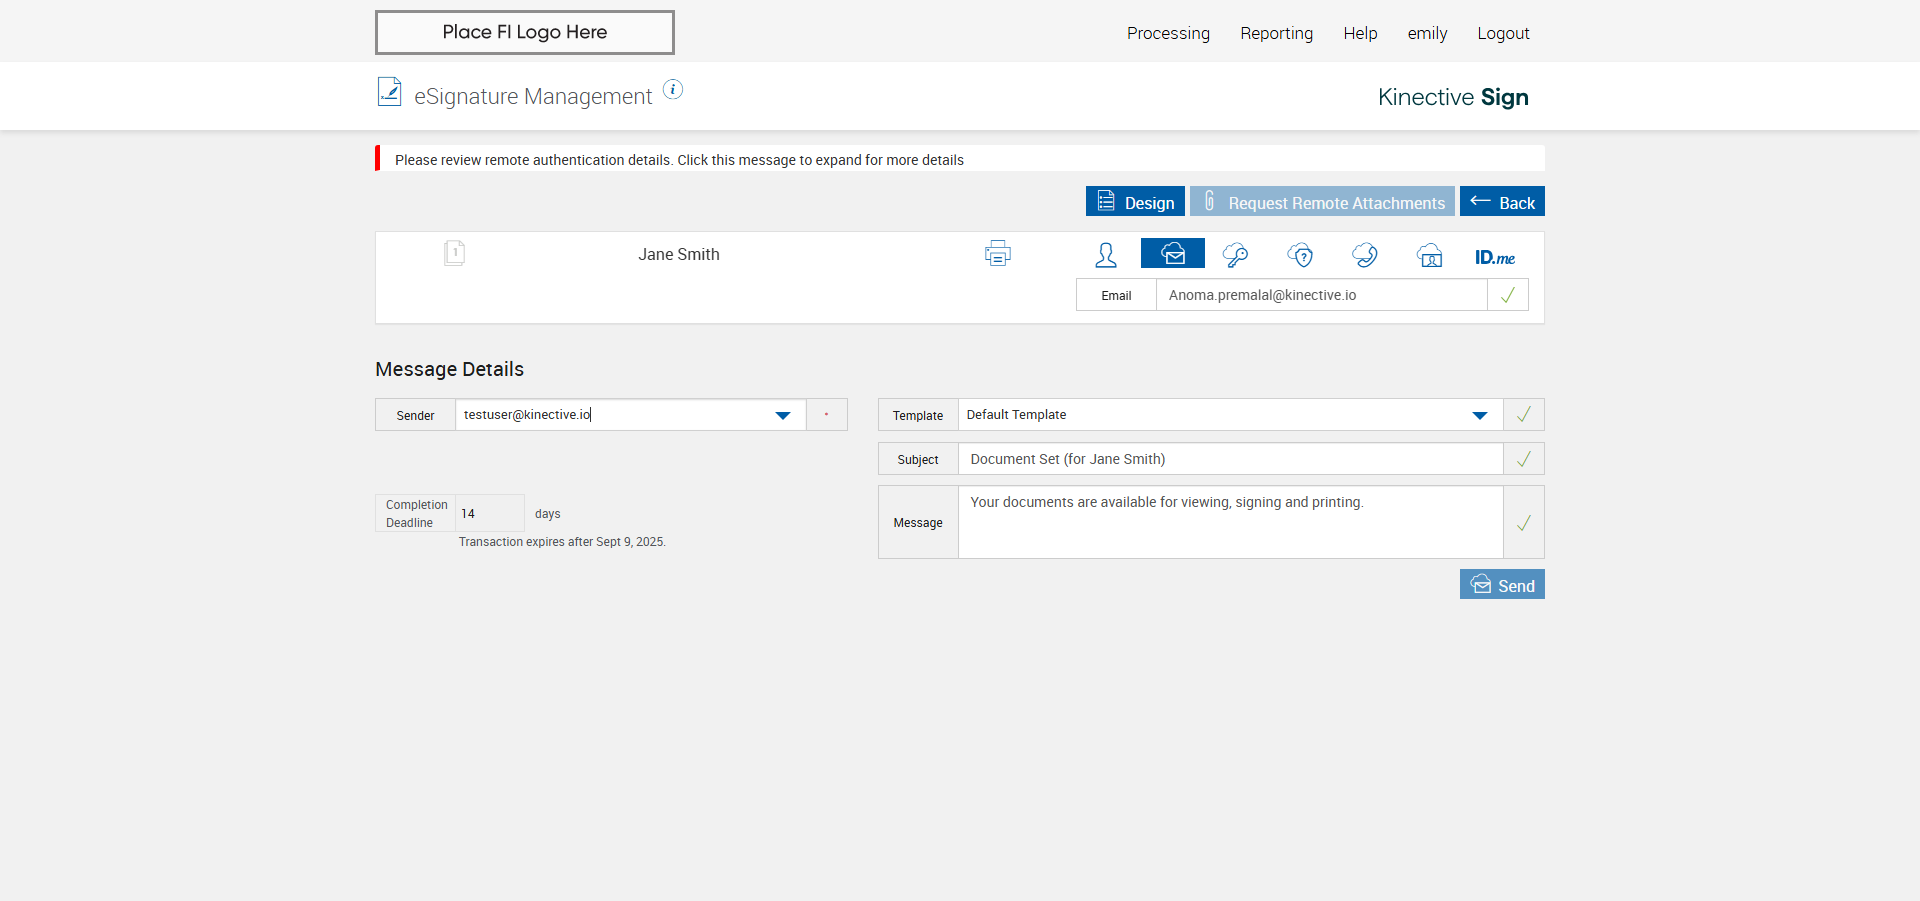This screenshot has width=1920, height=901.
Task: Click the info icon next to eSignature Management
Action: pos(673,90)
